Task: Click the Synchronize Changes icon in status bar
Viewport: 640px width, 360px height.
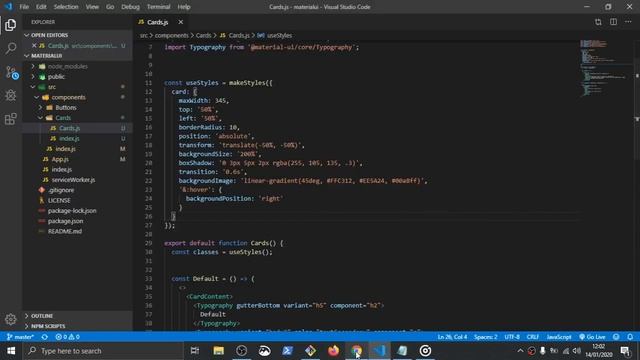Action: [44, 337]
